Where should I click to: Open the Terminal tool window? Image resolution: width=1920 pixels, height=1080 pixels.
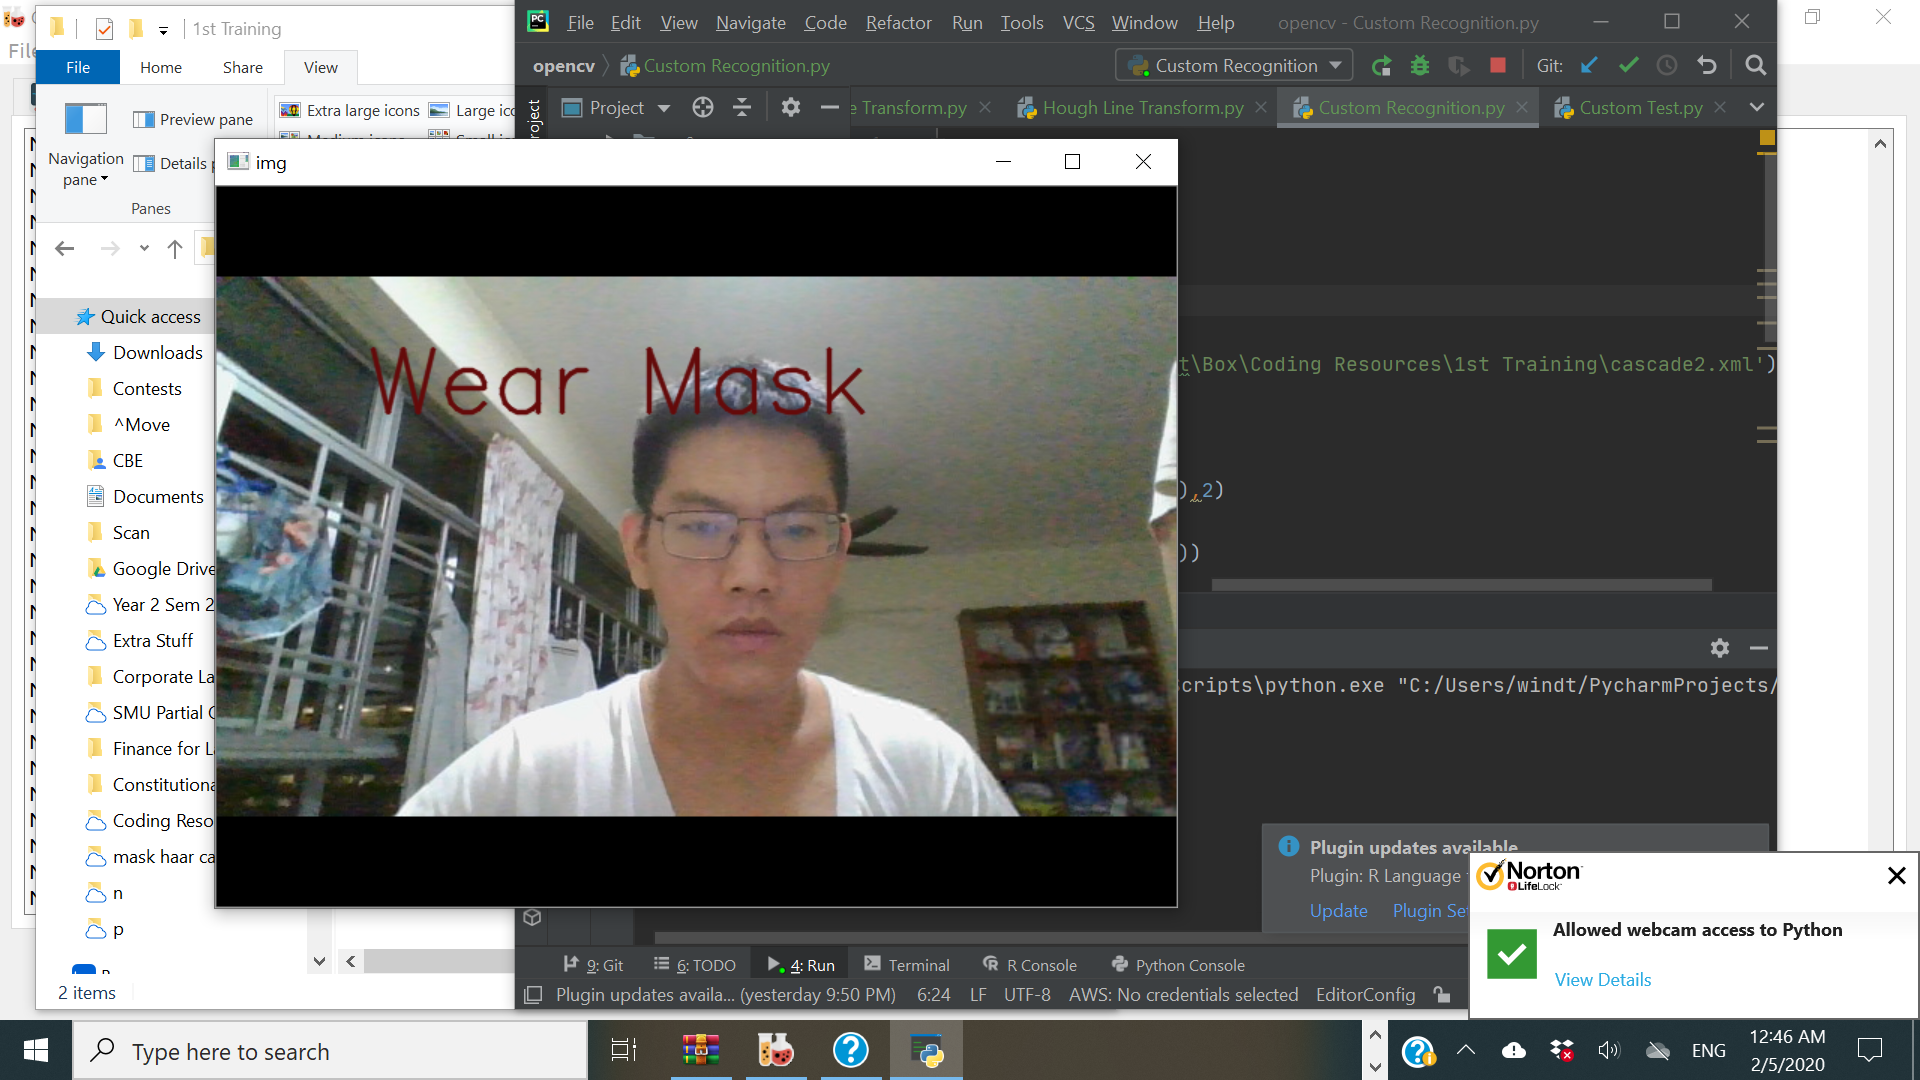point(907,965)
